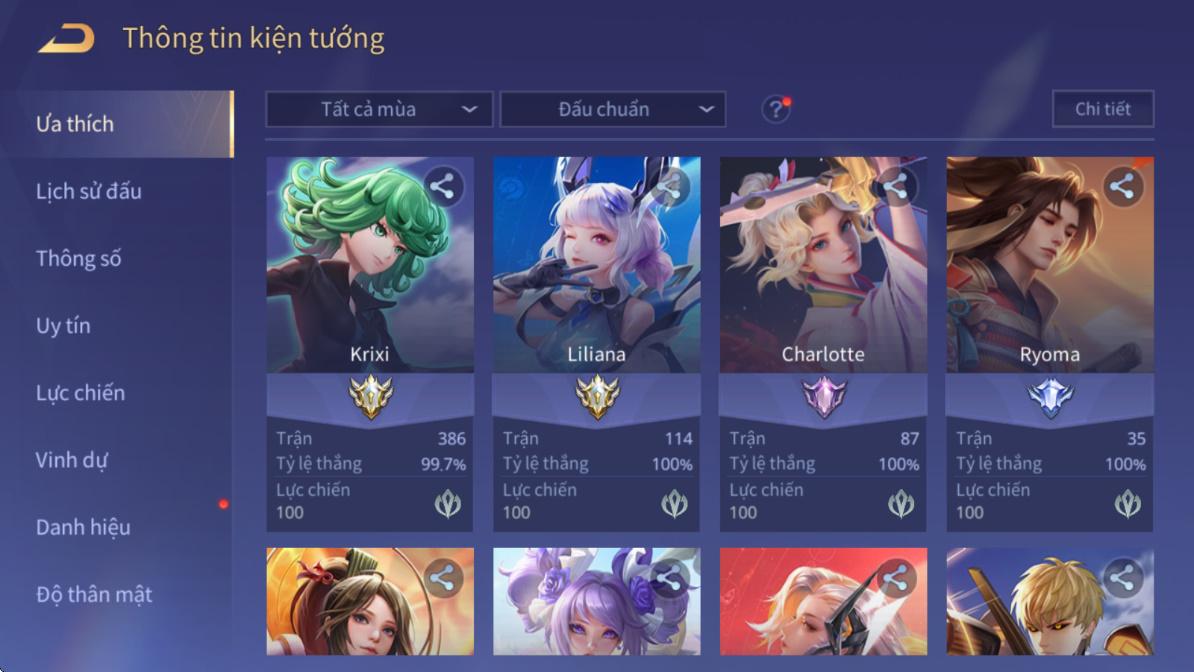
Task: Select Ryoma's blue mastery badge
Action: point(1050,397)
